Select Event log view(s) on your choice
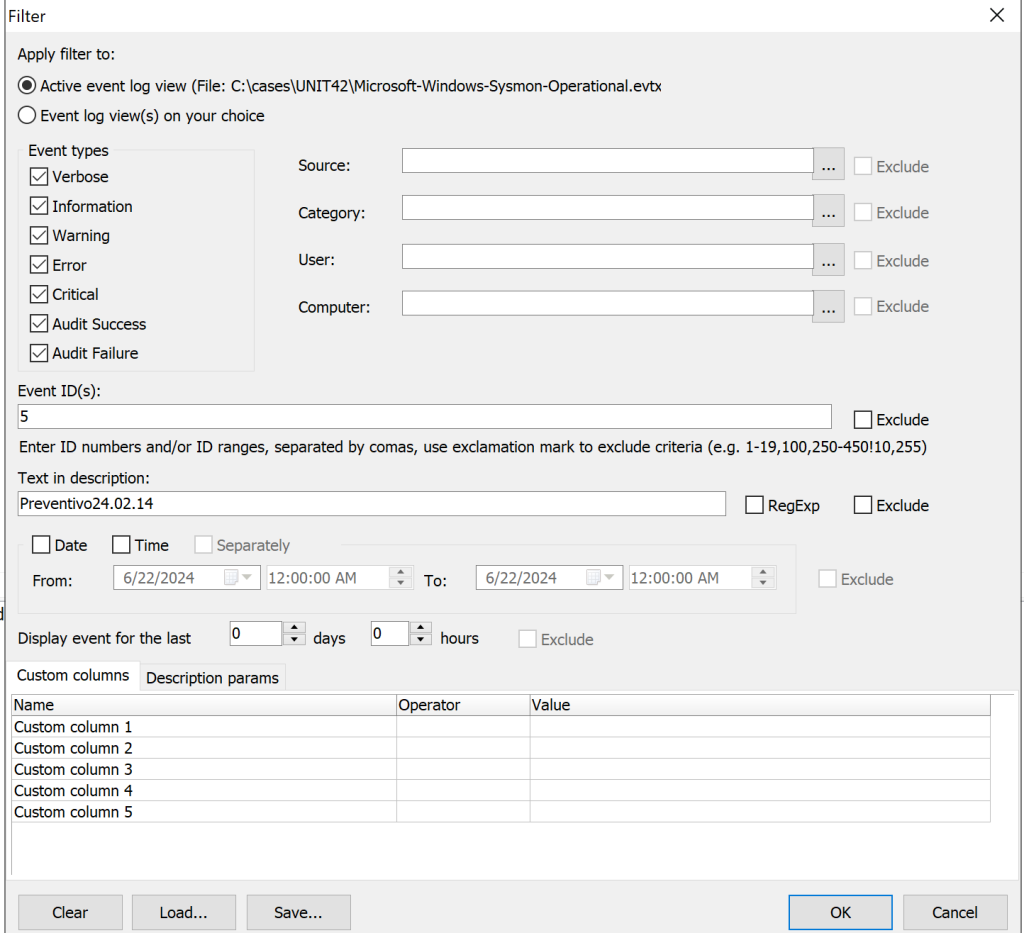 tap(27, 116)
